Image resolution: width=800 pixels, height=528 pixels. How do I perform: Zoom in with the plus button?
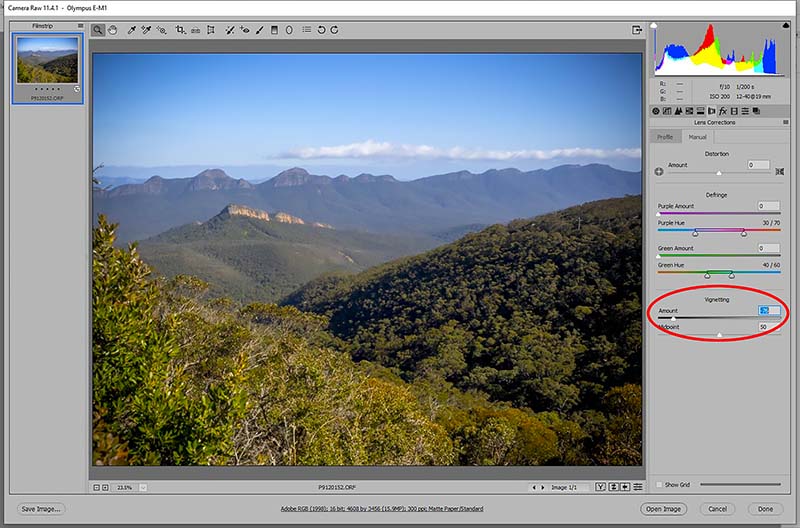coord(105,488)
